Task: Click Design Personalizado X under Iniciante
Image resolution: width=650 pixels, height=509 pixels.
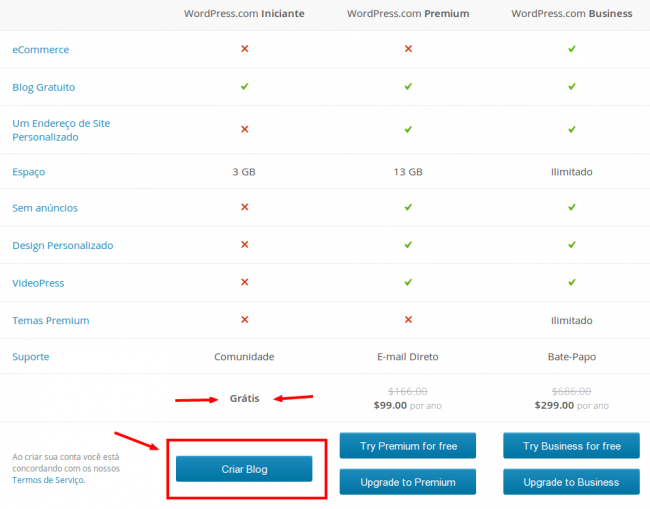Action: click(x=245, y=245)
